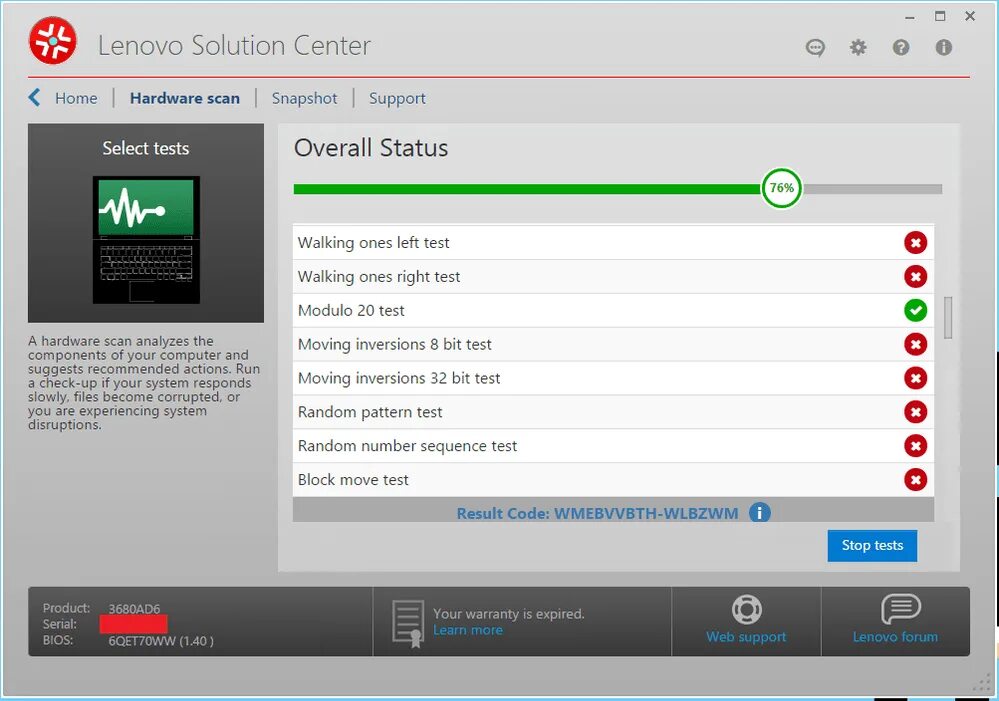
Task: Click the laptop hardware scan thumbnail
Action: pos(146,240)
